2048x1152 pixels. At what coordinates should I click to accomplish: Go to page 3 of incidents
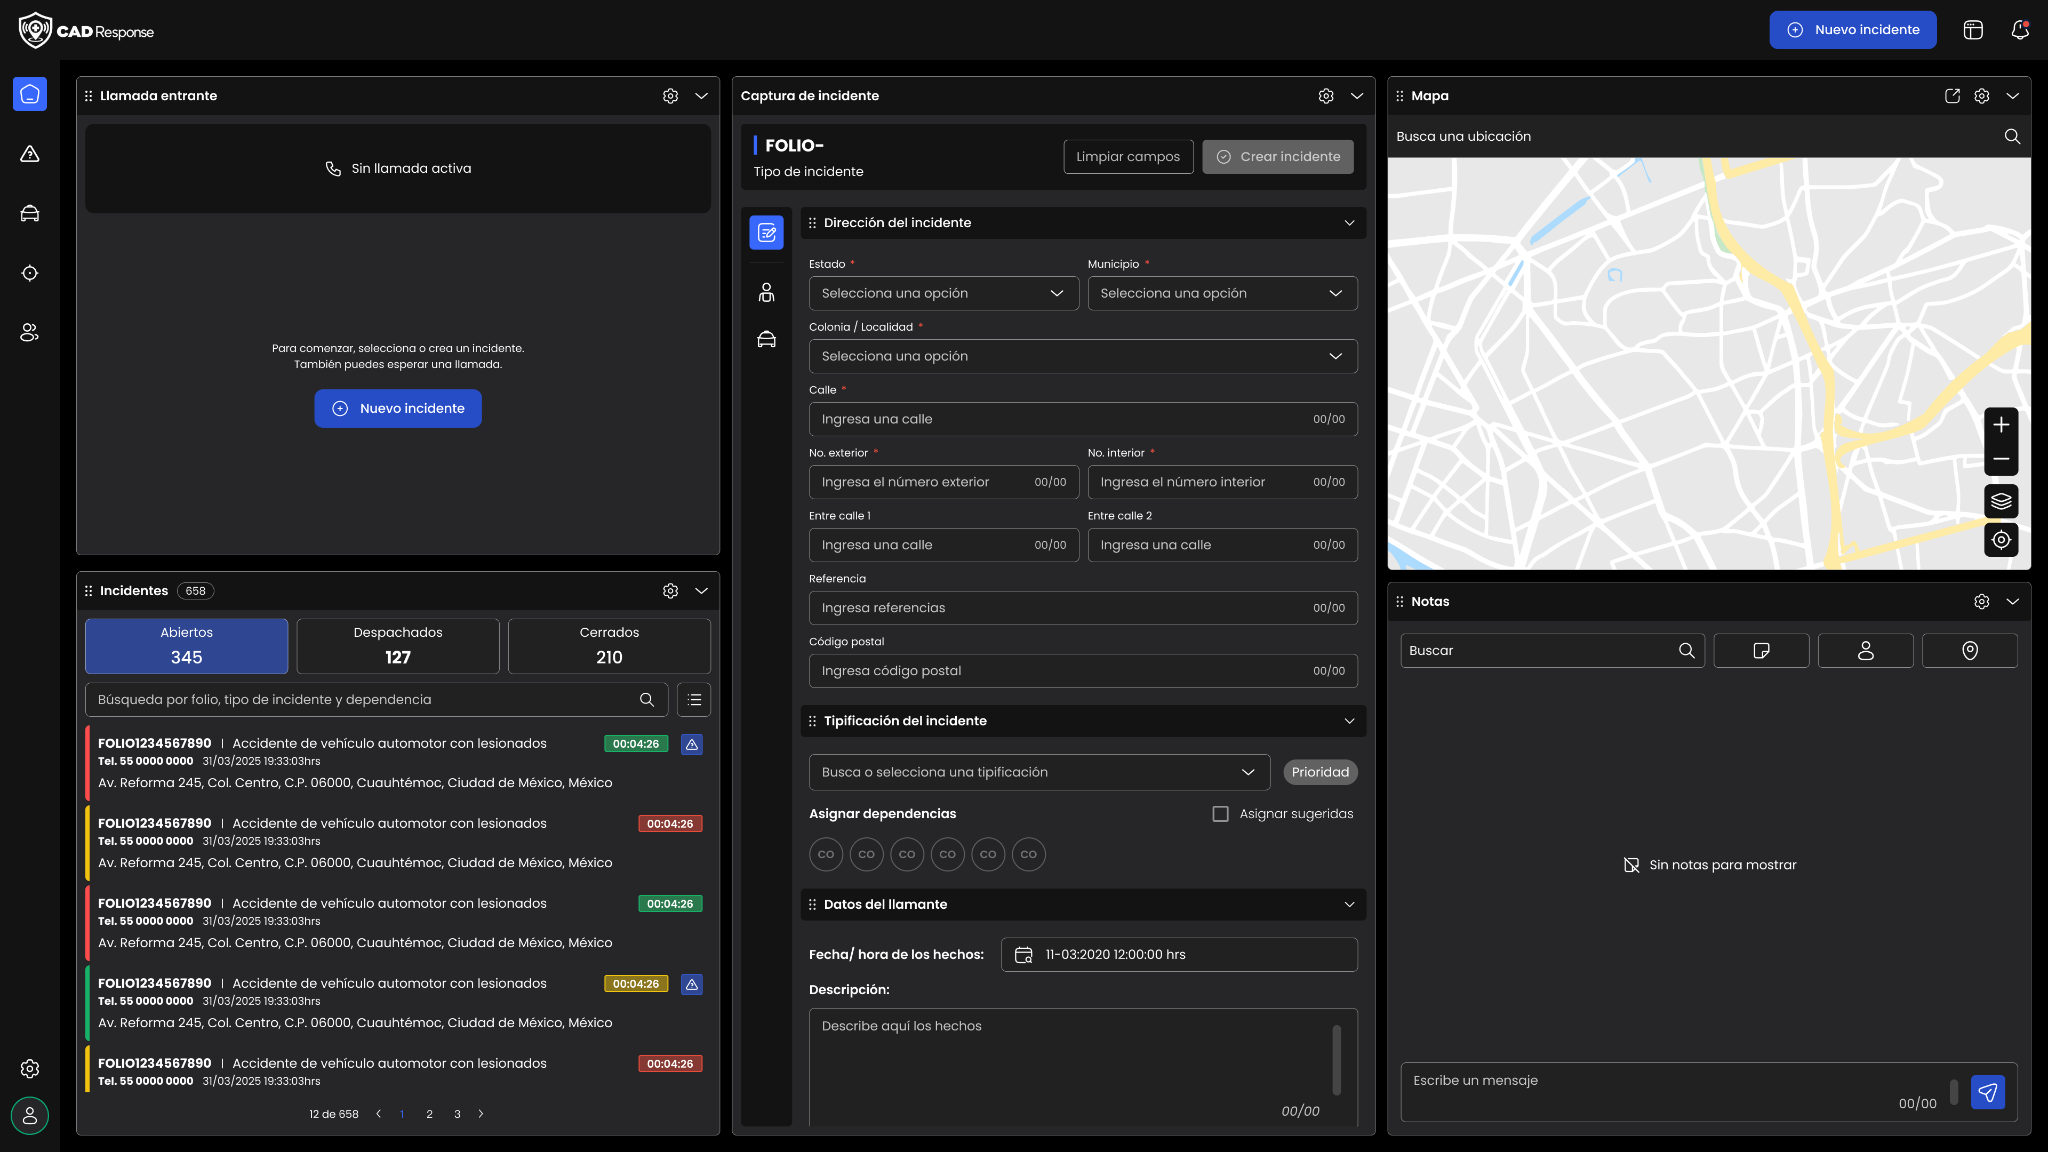click(x=457, y=1114)
